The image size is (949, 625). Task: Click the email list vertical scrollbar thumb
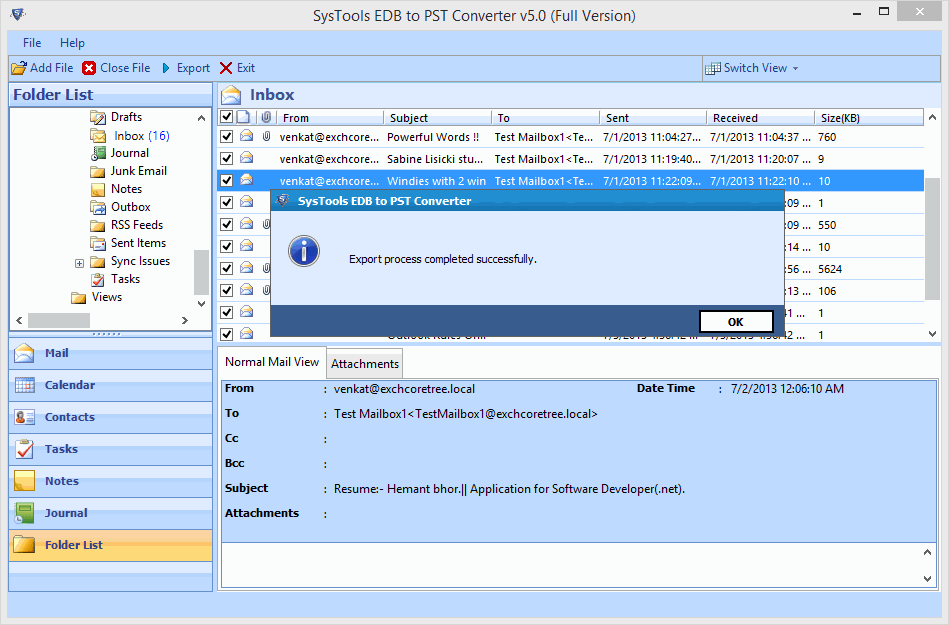932,239
